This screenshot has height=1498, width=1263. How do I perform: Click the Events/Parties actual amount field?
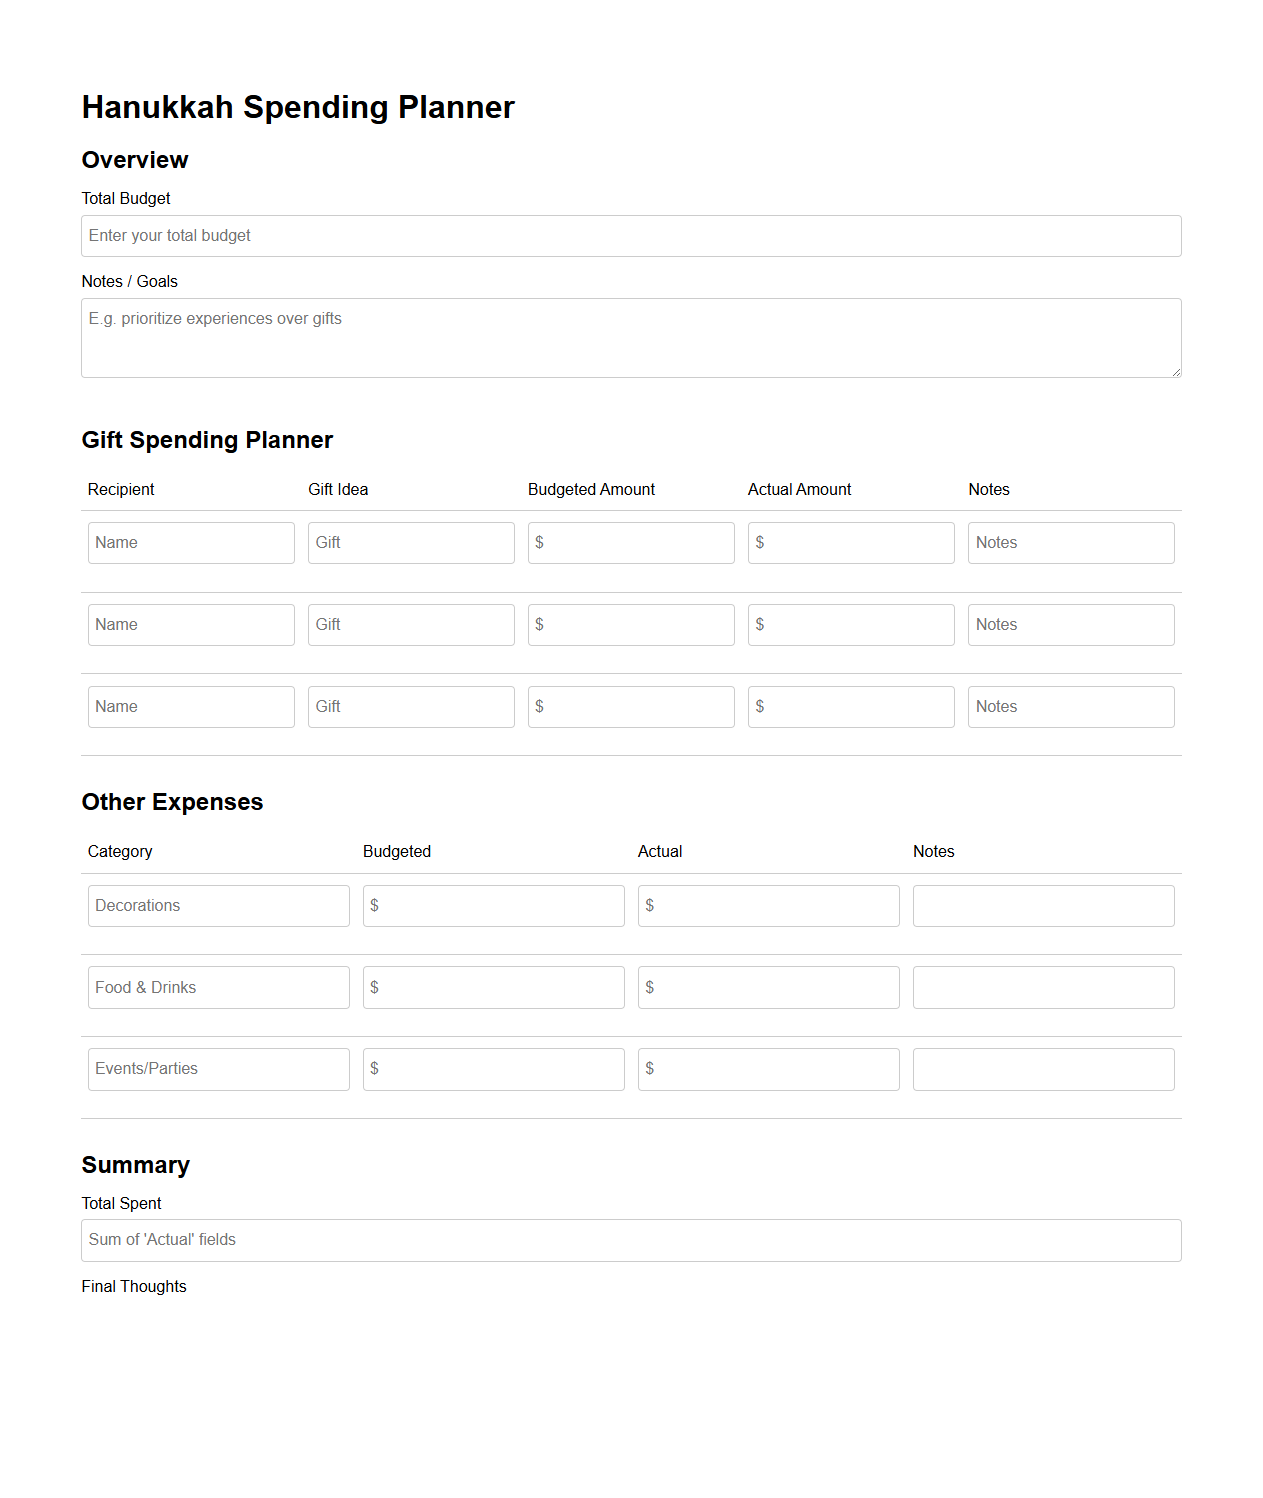tap(768, 1069)
